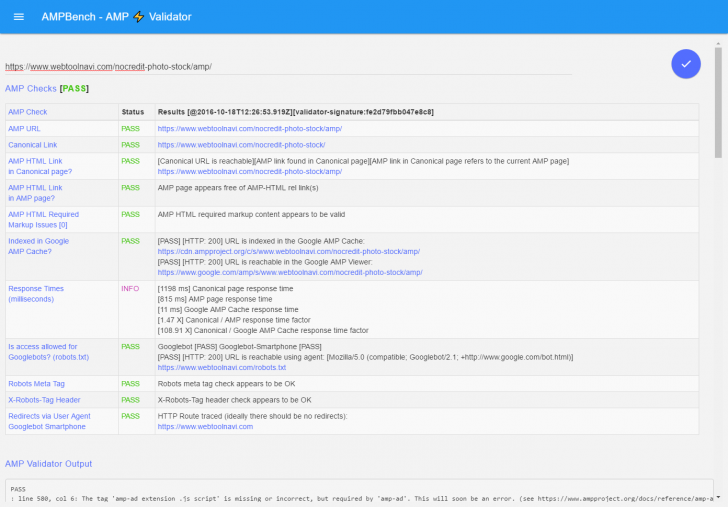Click the Results validator-signature header text
Screen dimensions: 728x507
pyautogui.click(x=295, y=112)
